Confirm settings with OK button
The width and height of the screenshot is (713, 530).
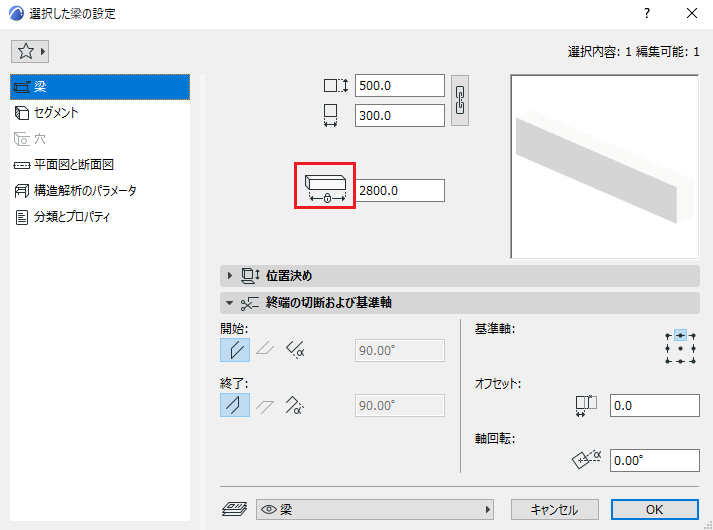[654, 510]
